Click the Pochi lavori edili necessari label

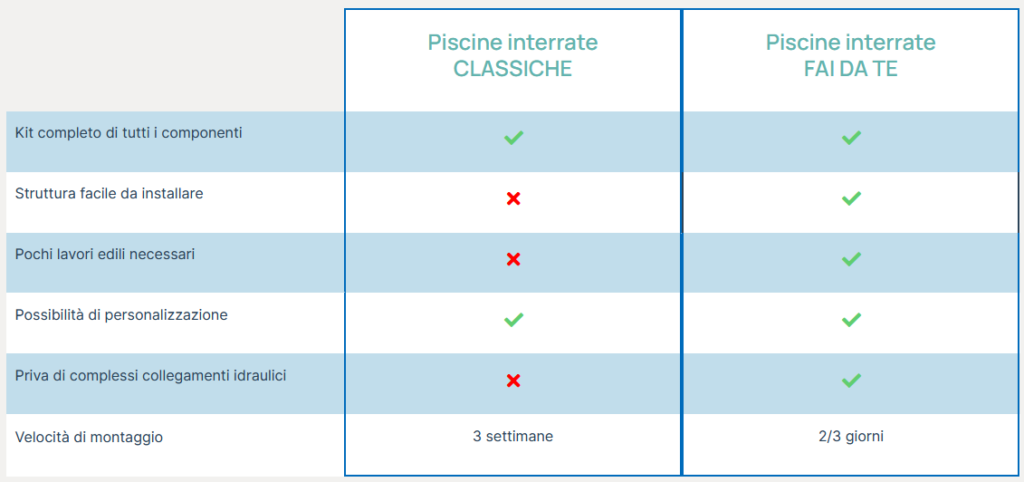pos(105,254)
